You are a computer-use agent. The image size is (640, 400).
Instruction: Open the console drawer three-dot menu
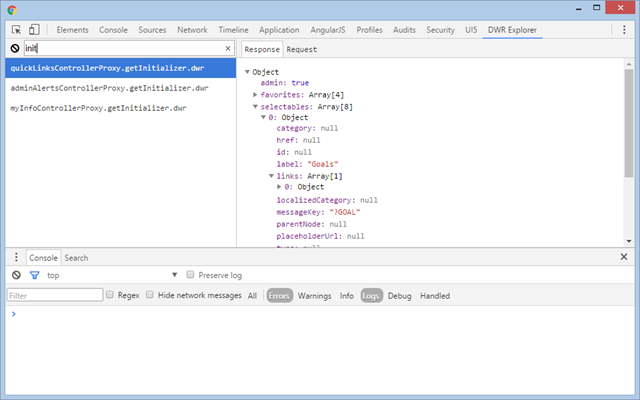click(15, 257)
